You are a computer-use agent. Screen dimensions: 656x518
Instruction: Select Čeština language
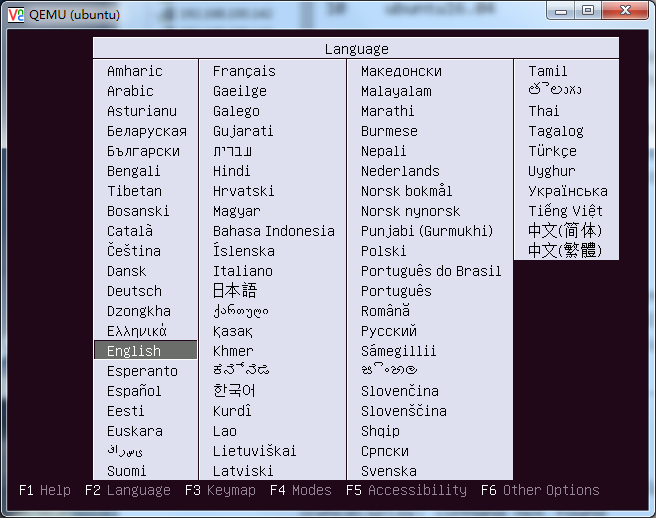tap(134, 250)
